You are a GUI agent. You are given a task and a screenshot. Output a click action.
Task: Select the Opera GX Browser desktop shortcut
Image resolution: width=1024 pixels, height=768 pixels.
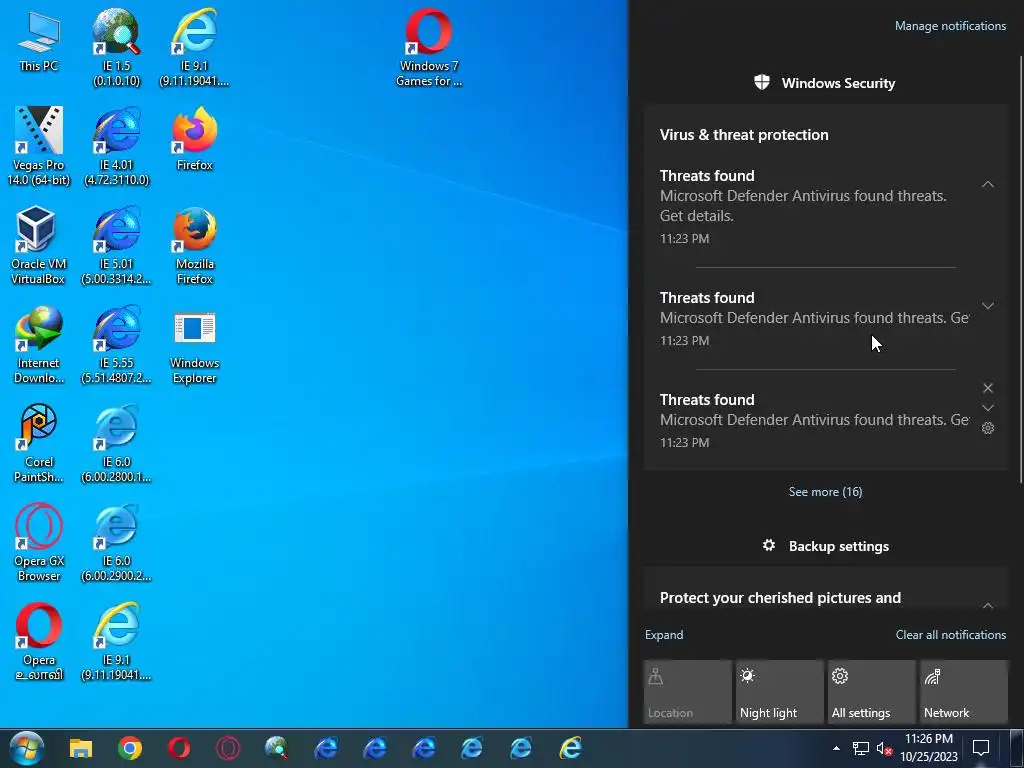click(39, 543)
